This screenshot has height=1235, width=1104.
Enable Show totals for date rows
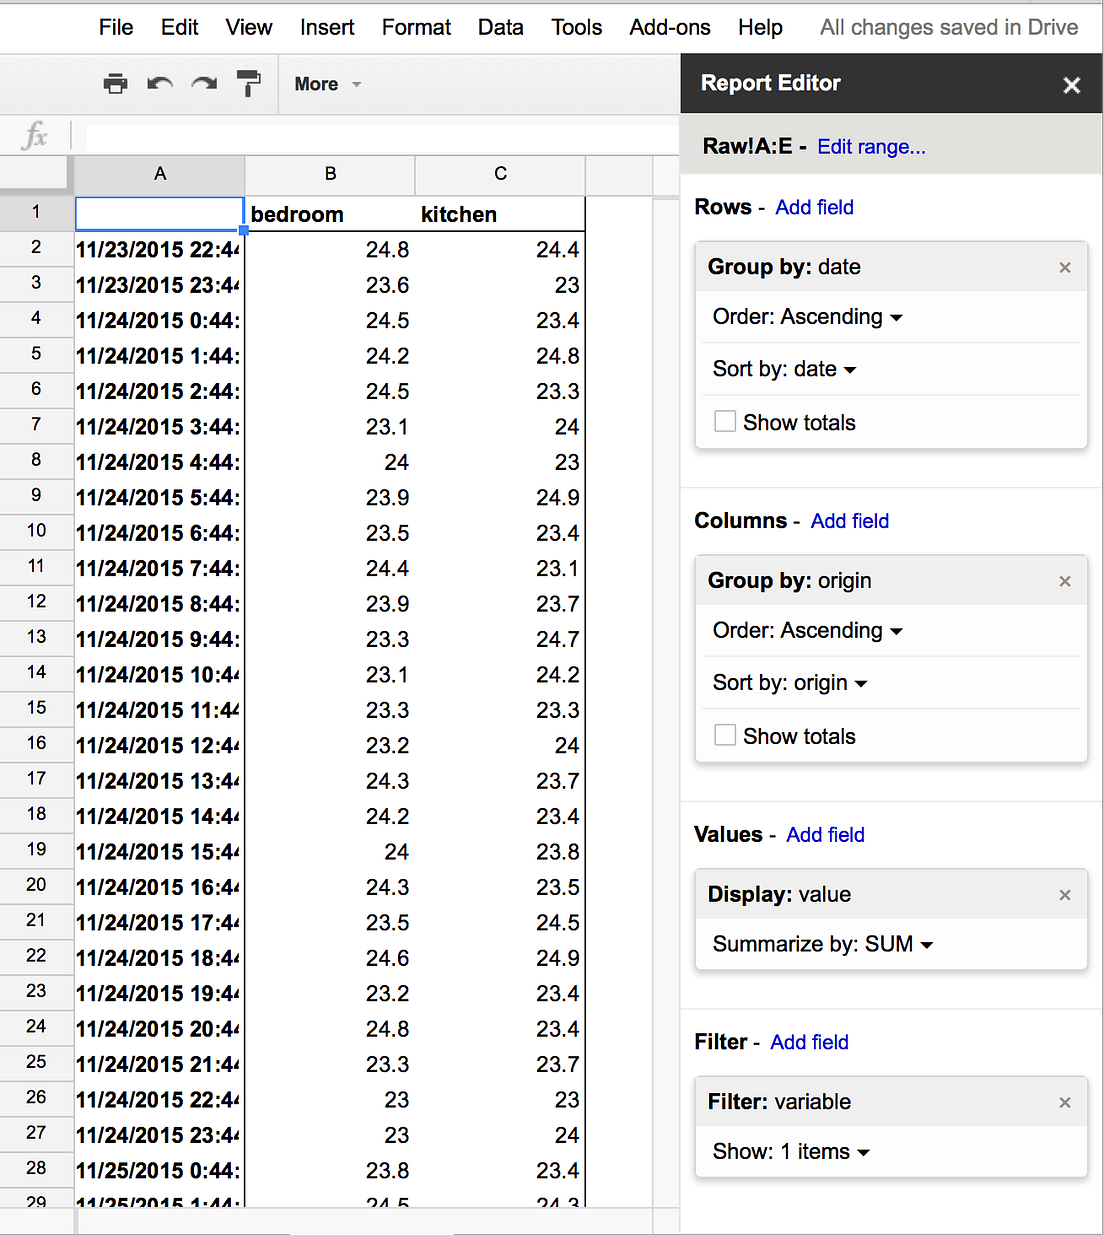(725, 422)
